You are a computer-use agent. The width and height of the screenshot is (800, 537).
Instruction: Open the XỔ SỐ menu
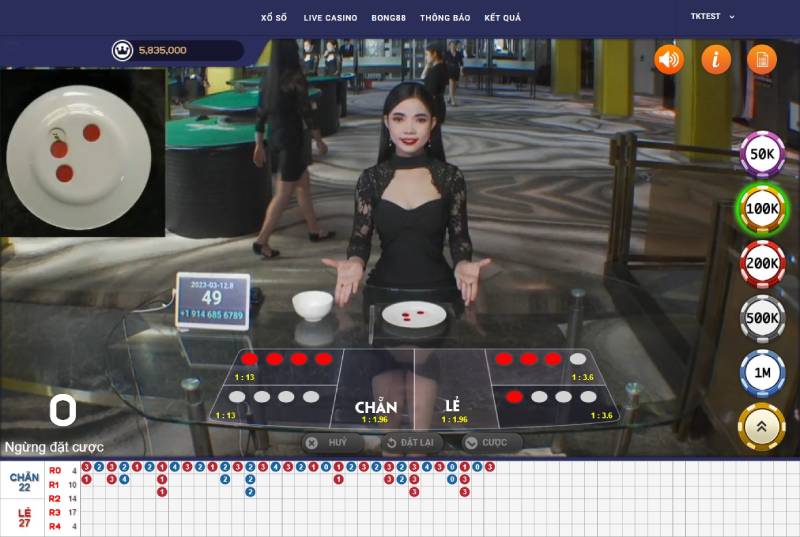[x=274, y=18]
